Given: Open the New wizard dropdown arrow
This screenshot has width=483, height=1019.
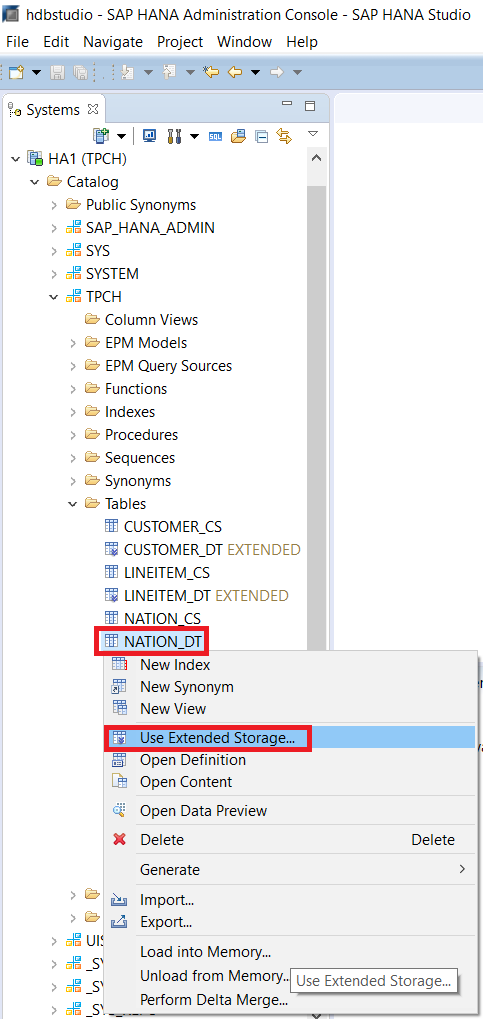Looking at the screenshot, I should point(36,72).
